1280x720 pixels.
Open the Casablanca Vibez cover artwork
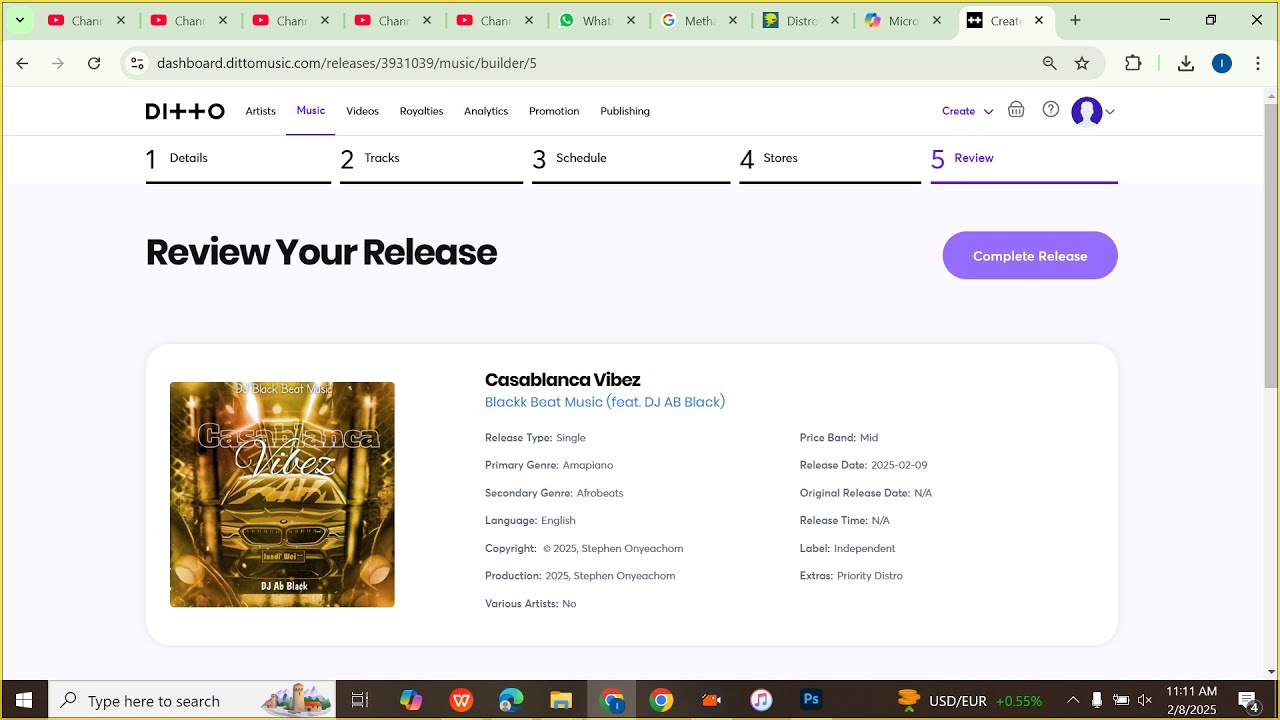pos(282,494)
